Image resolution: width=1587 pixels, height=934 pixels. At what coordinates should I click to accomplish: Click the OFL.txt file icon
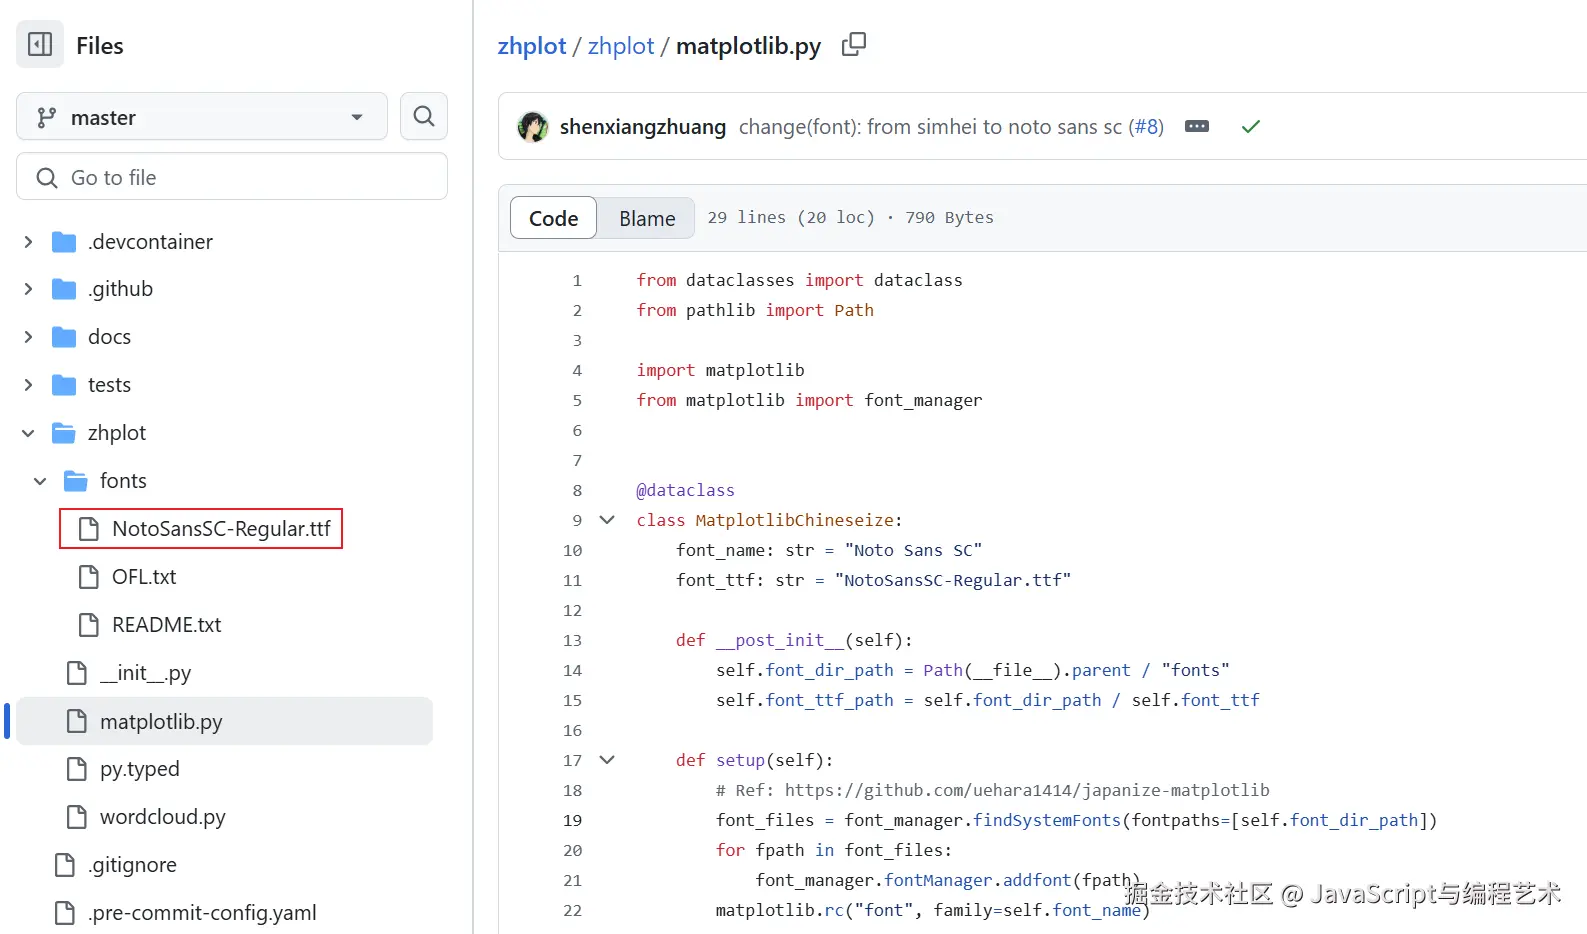(89, 577)
